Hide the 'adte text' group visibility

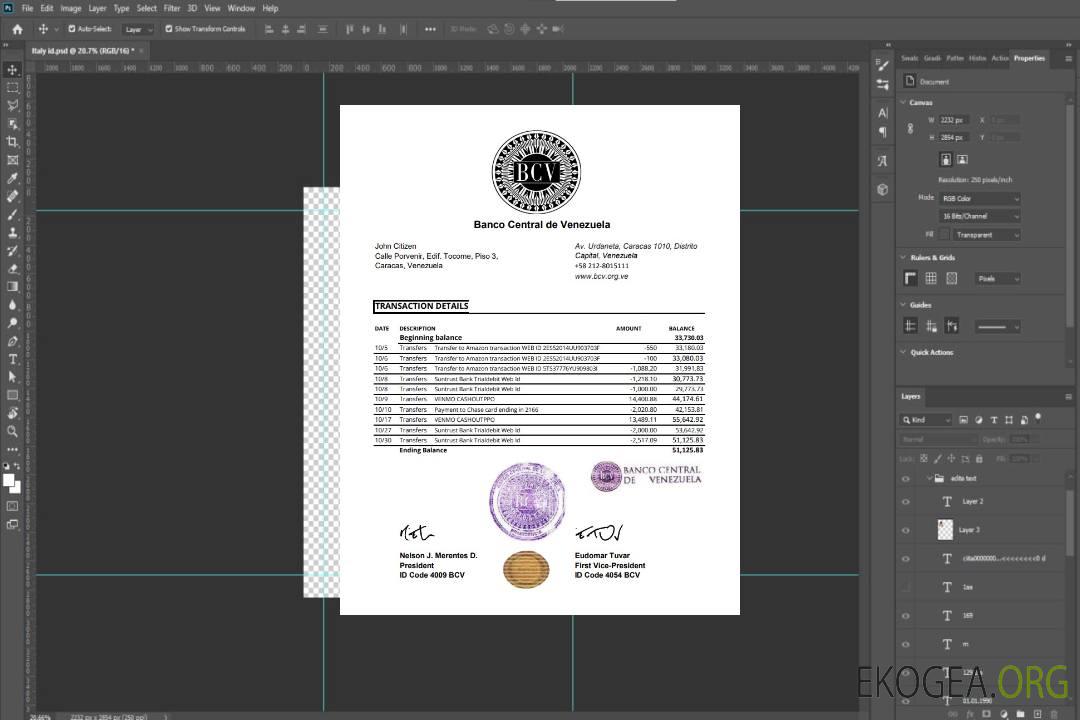tap(906, 478)
